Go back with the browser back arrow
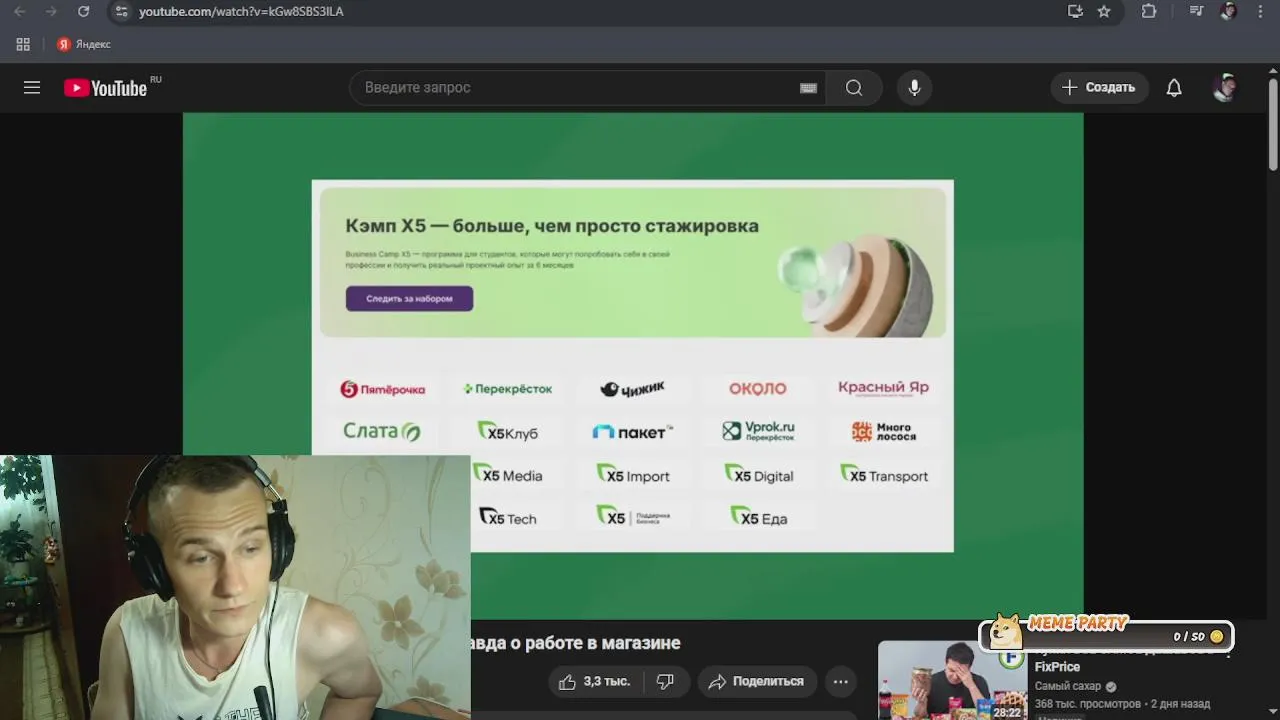The image size is (1280, 720). pos(20,12)
